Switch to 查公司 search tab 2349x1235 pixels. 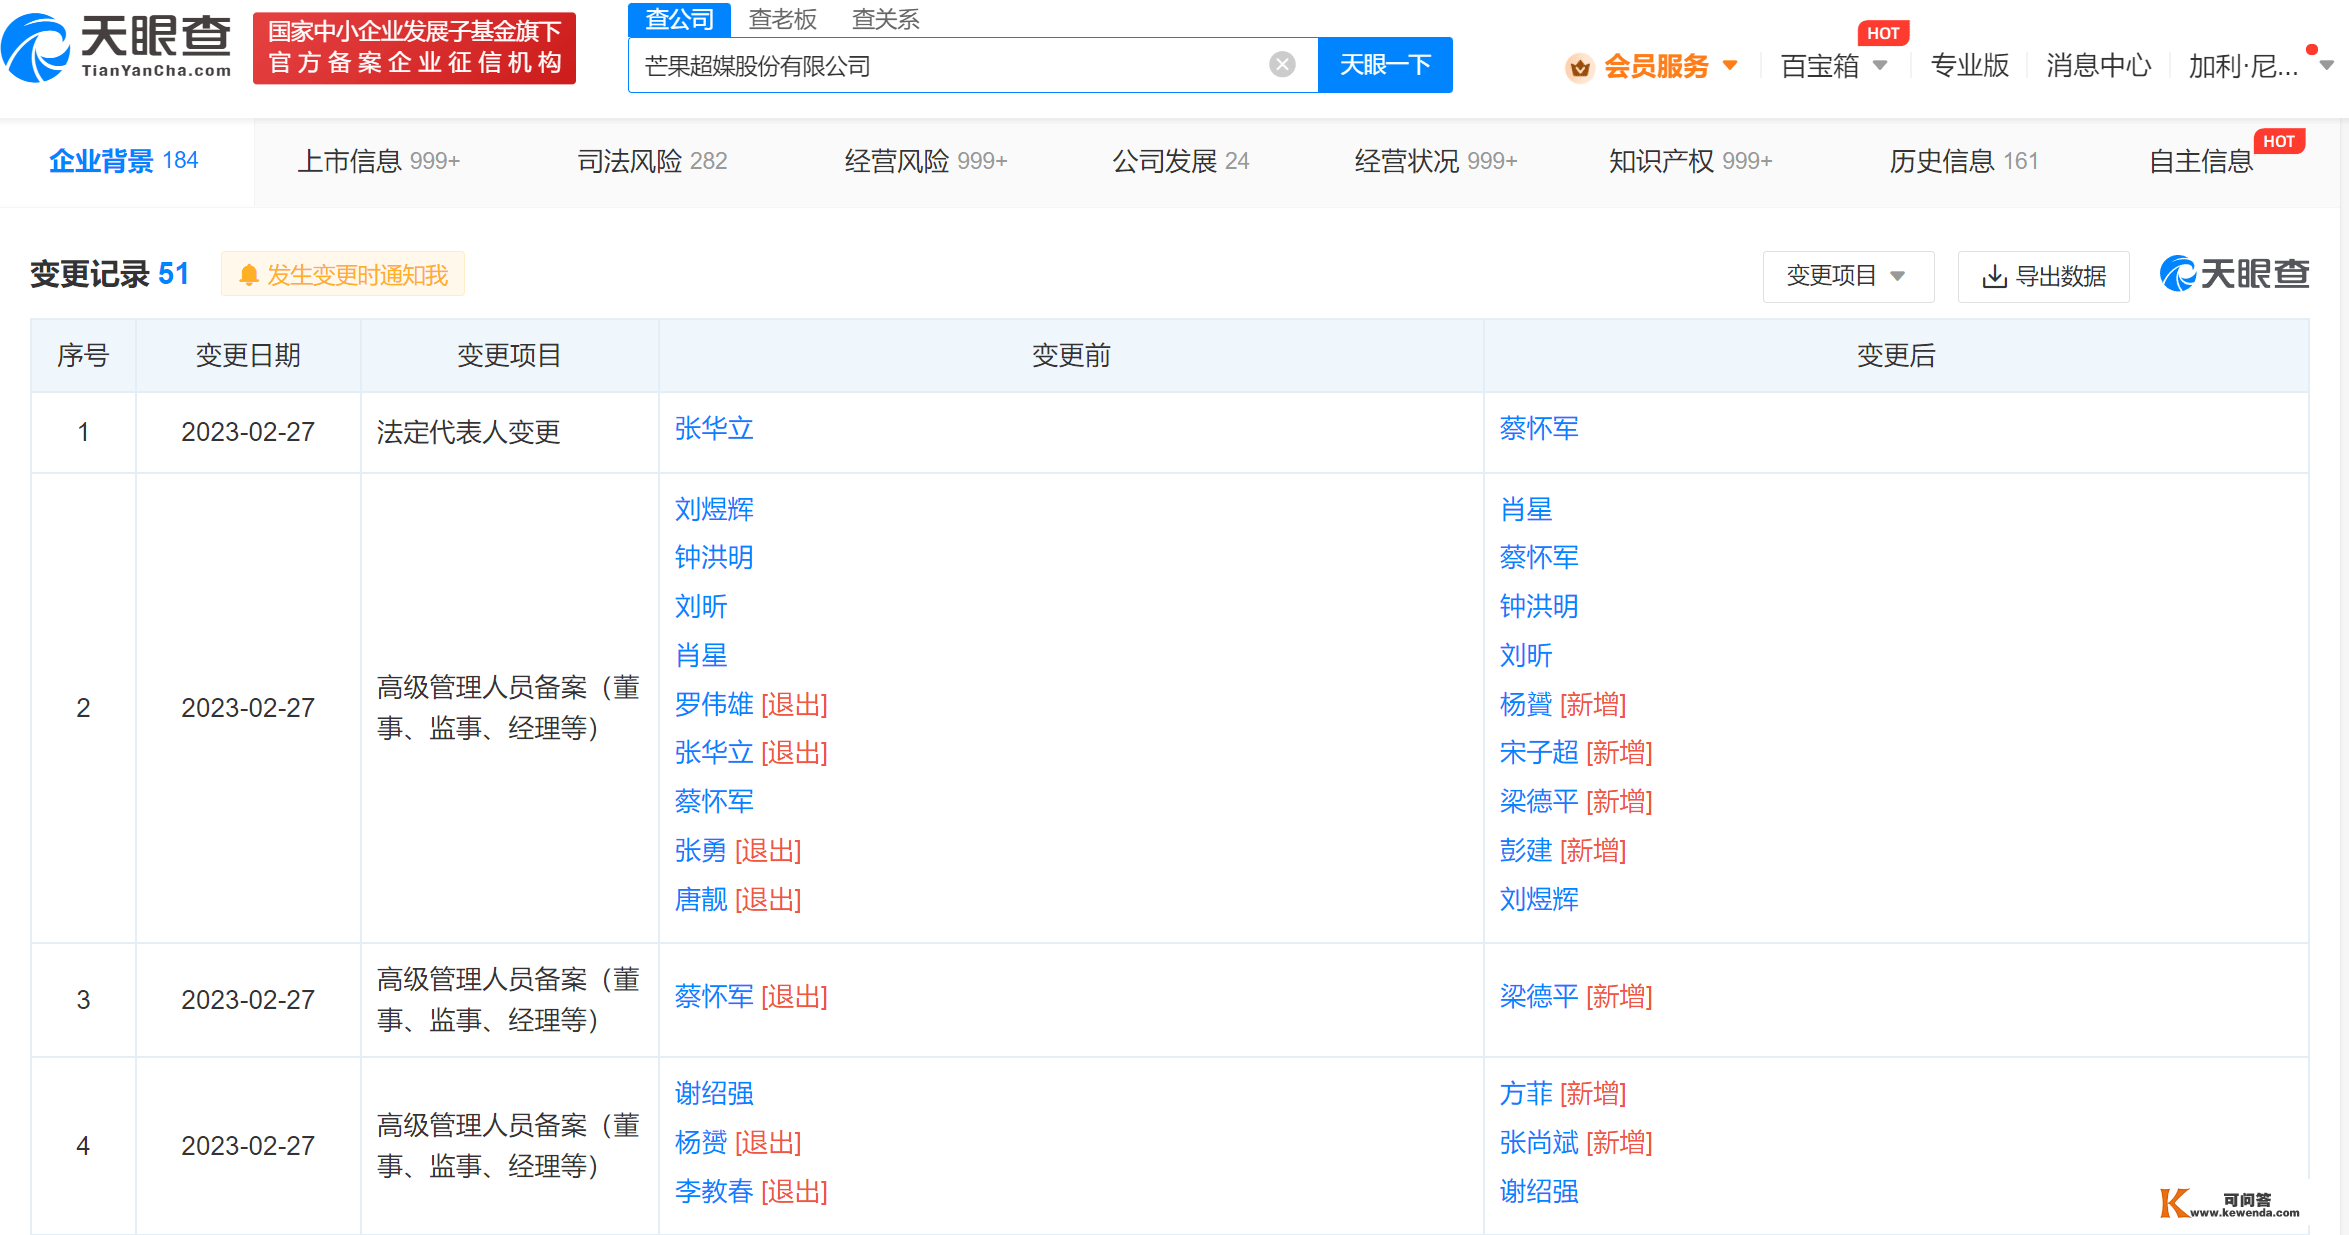pos(679,19)
